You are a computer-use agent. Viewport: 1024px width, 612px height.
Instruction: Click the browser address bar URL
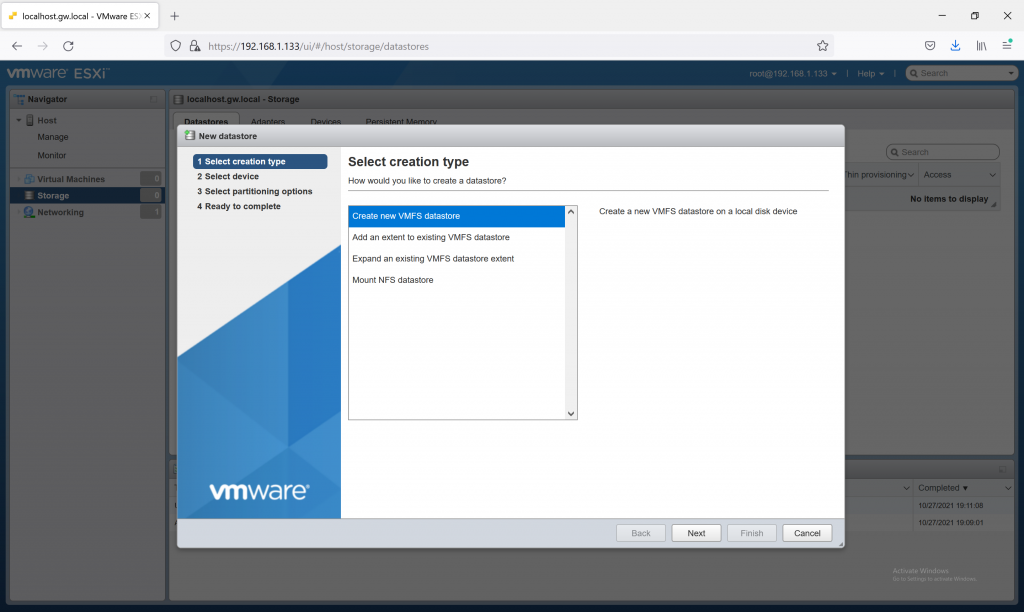[x=318, y=46]
